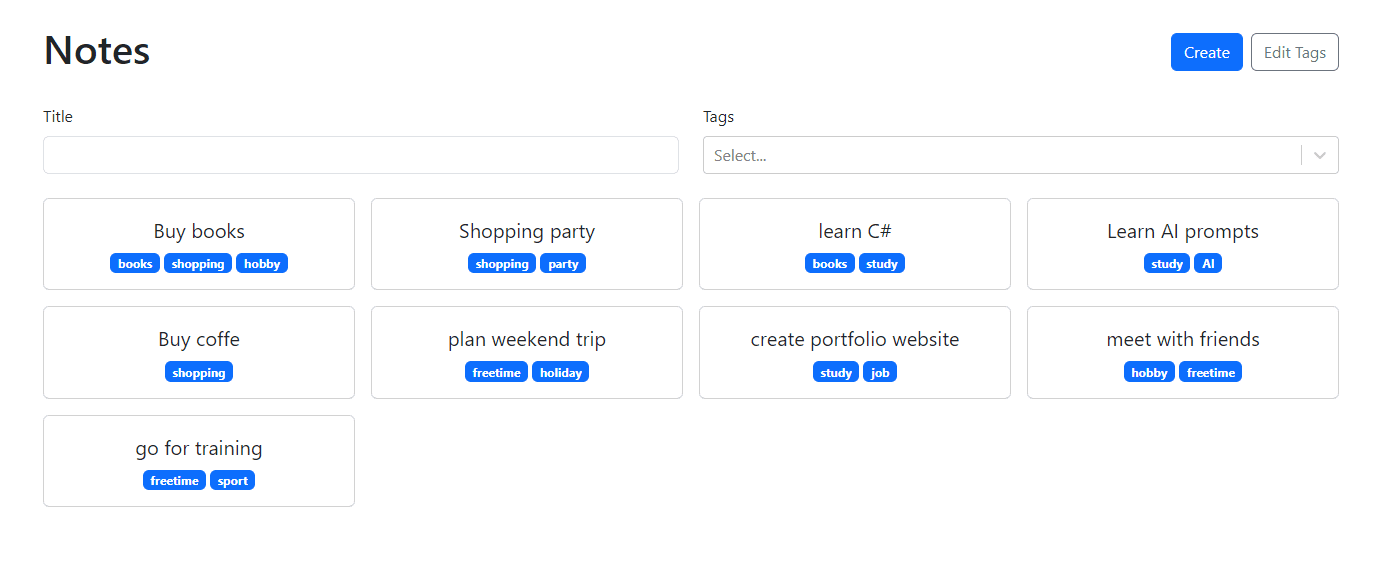Click the party tag badge

(x=563, y=264)
